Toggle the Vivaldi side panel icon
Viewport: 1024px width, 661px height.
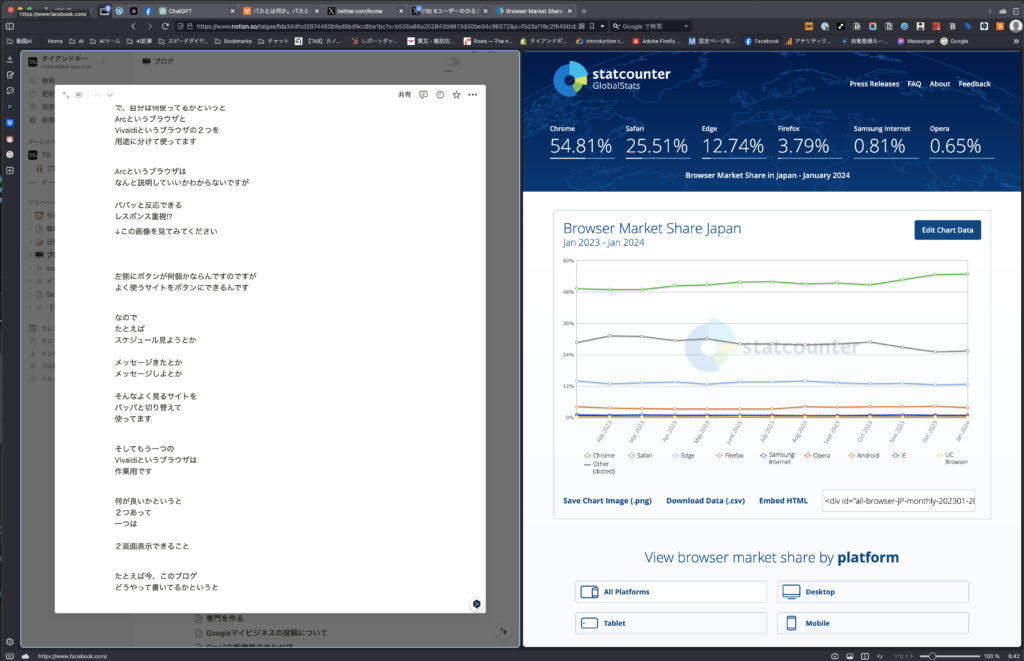pyautogui.click(x=10, y=26)
